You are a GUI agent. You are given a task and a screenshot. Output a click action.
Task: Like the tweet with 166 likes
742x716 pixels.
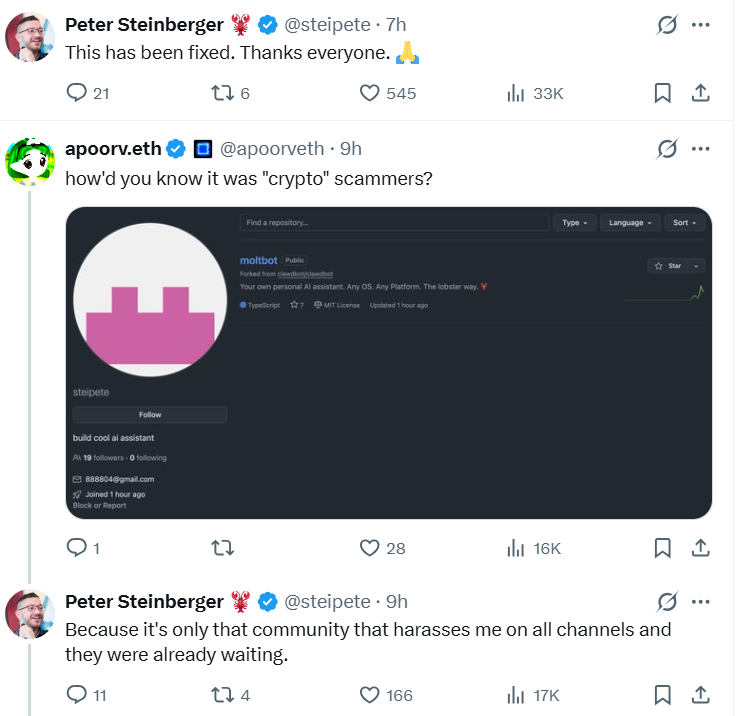(x=370, y=694)
